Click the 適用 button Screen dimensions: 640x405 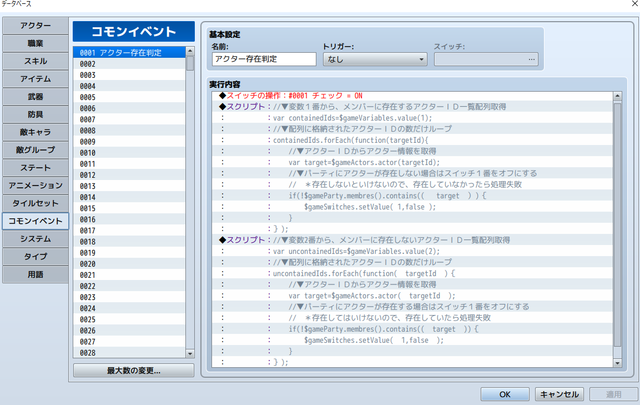tap(613, 394)
